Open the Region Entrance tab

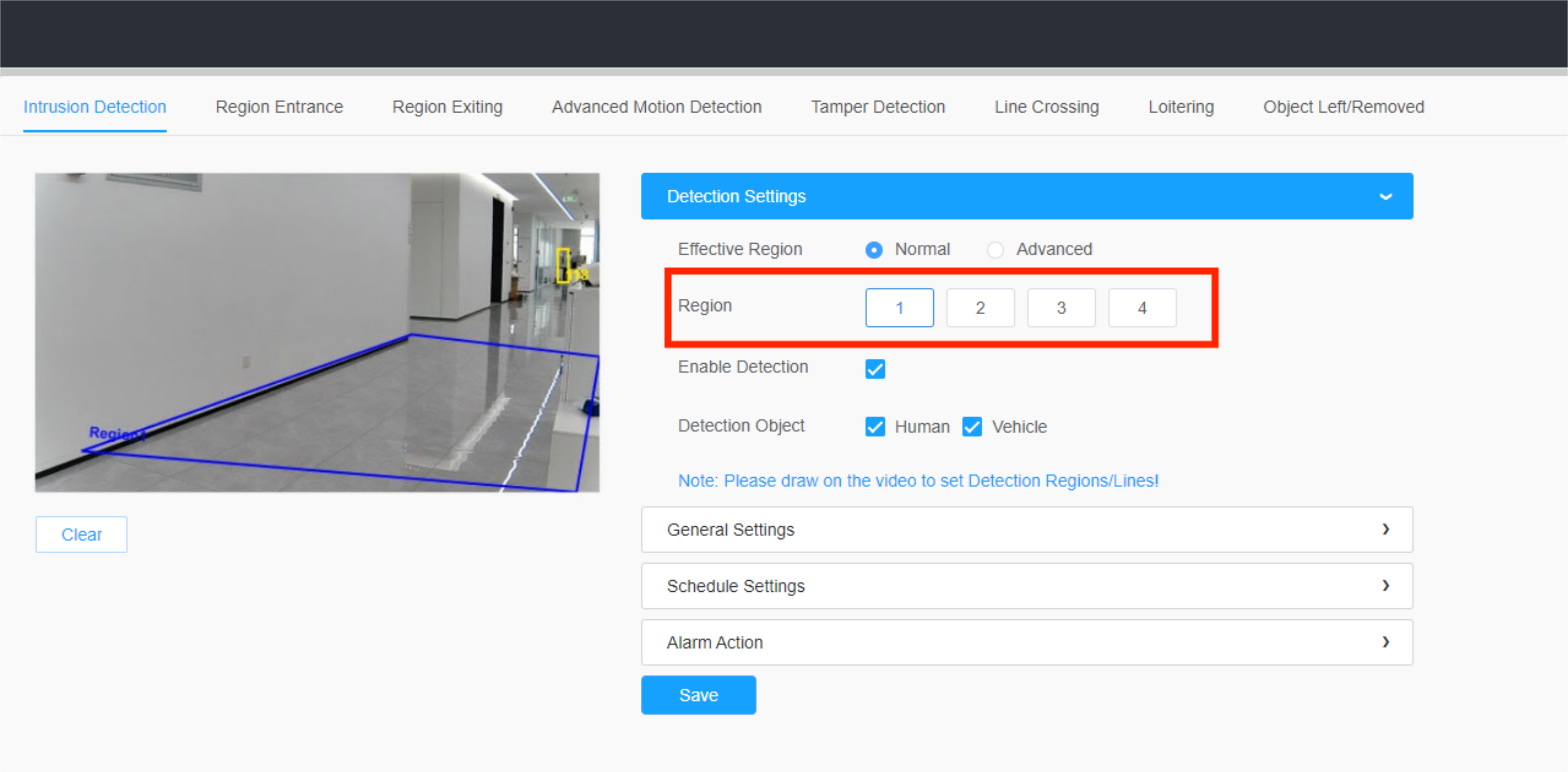pos(279,107)
